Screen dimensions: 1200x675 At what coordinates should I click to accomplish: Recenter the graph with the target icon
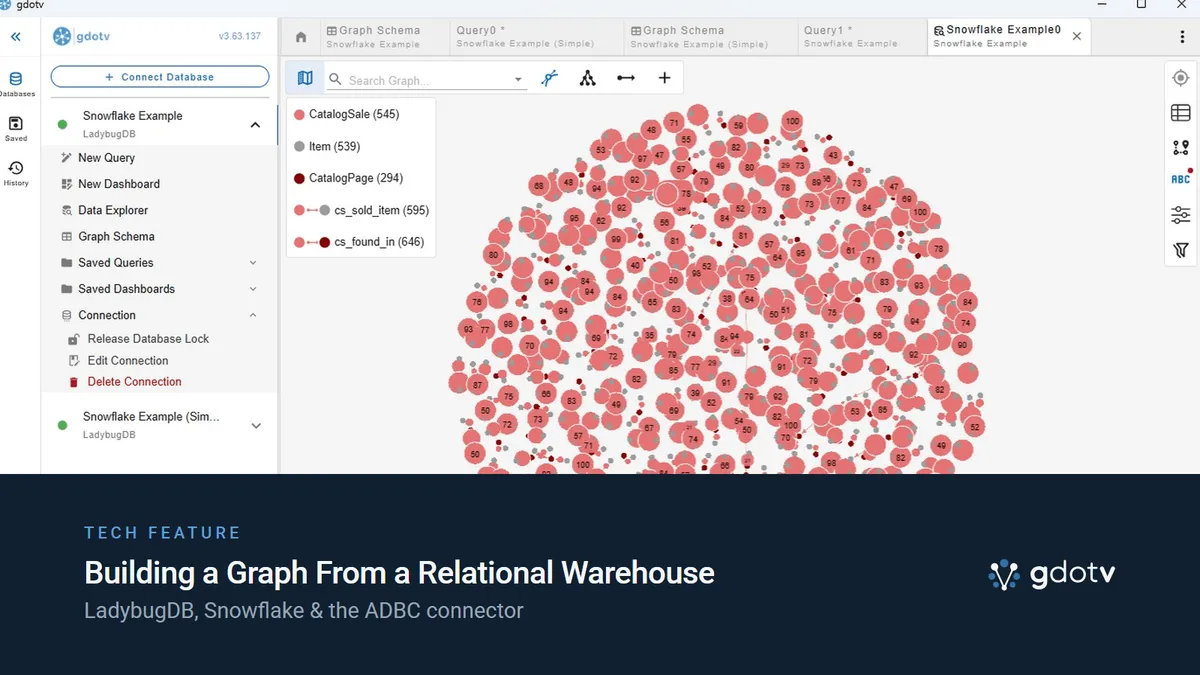click(x=1181, y=78)
